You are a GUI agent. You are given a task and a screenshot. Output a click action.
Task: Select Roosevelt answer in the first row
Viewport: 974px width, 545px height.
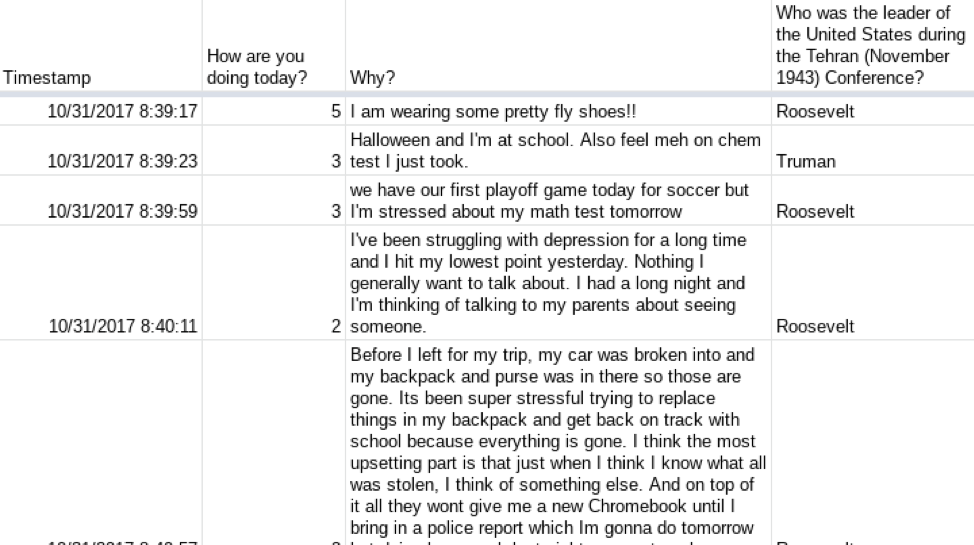point(873,111)
